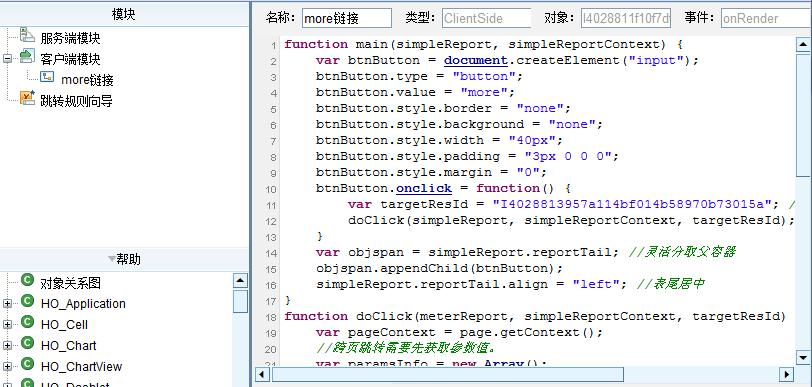Click the 事件 field showing onRender
The width and height of the screenshot is (812, 387).
766,18
